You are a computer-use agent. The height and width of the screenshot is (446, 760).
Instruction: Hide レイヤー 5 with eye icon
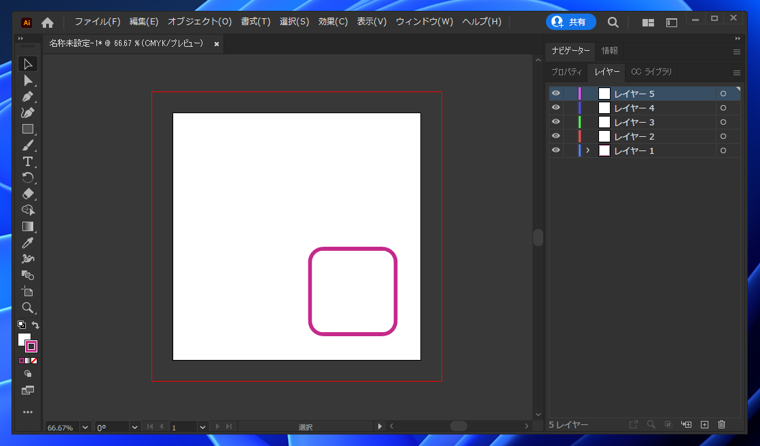(x=556, y=94)
